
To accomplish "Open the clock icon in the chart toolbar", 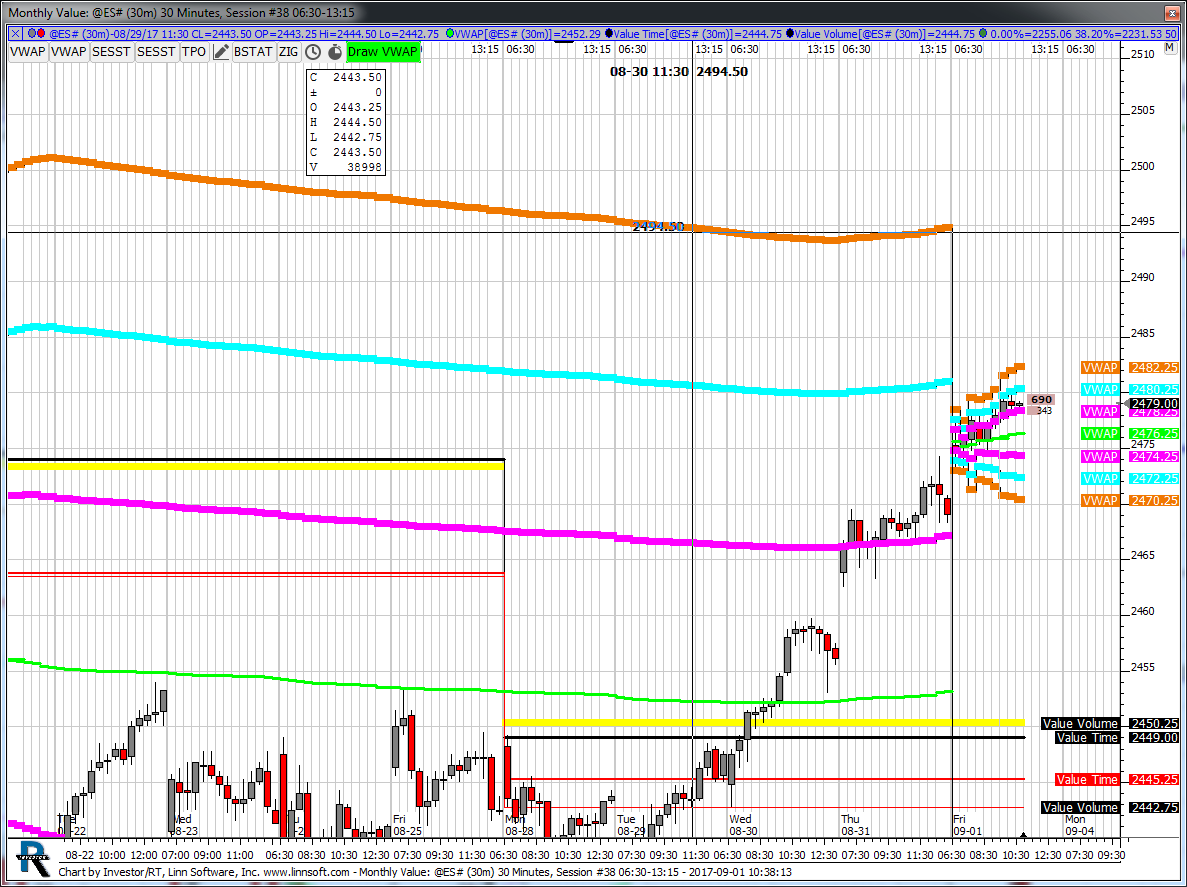I will point(313,51).
